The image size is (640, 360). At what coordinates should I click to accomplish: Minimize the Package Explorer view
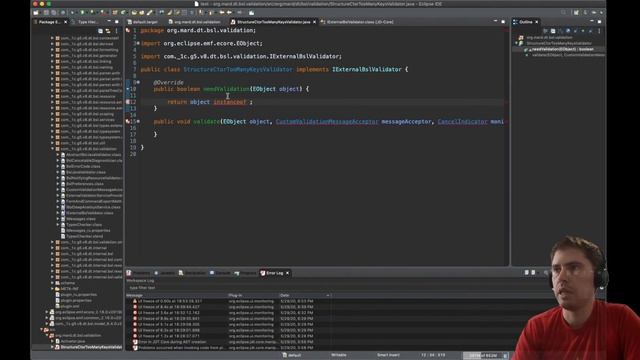click(x=109, y=22)
